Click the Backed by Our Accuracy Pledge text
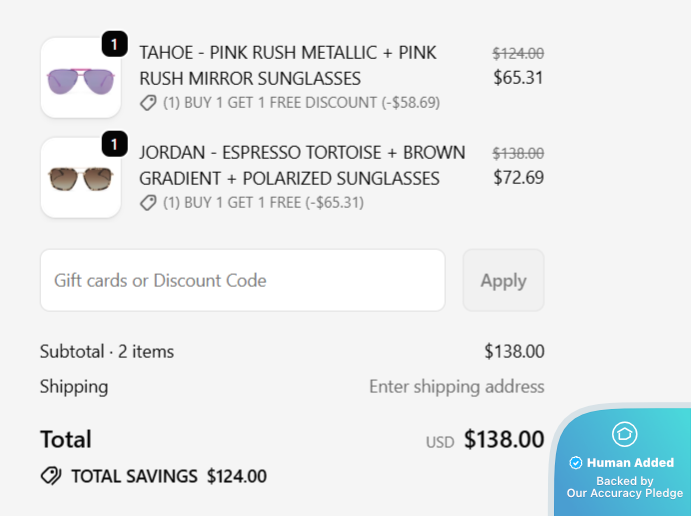This screenshot has height=516, width=691. coord(624,487)
